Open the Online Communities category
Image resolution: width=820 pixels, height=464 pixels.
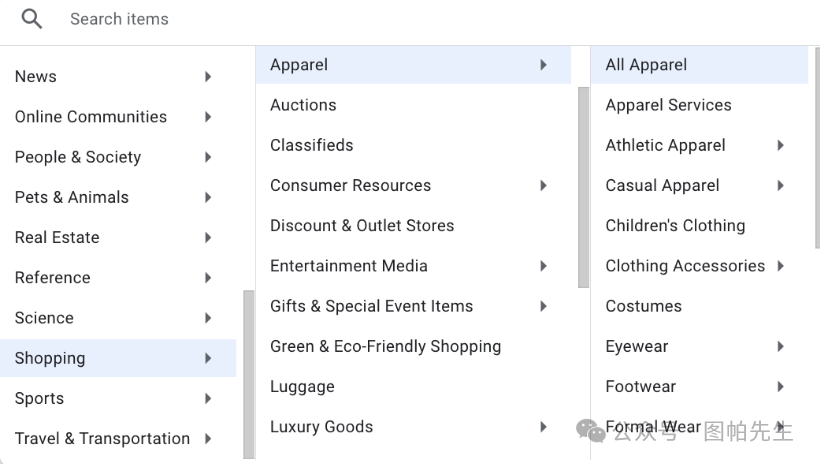tap(91, 117)
